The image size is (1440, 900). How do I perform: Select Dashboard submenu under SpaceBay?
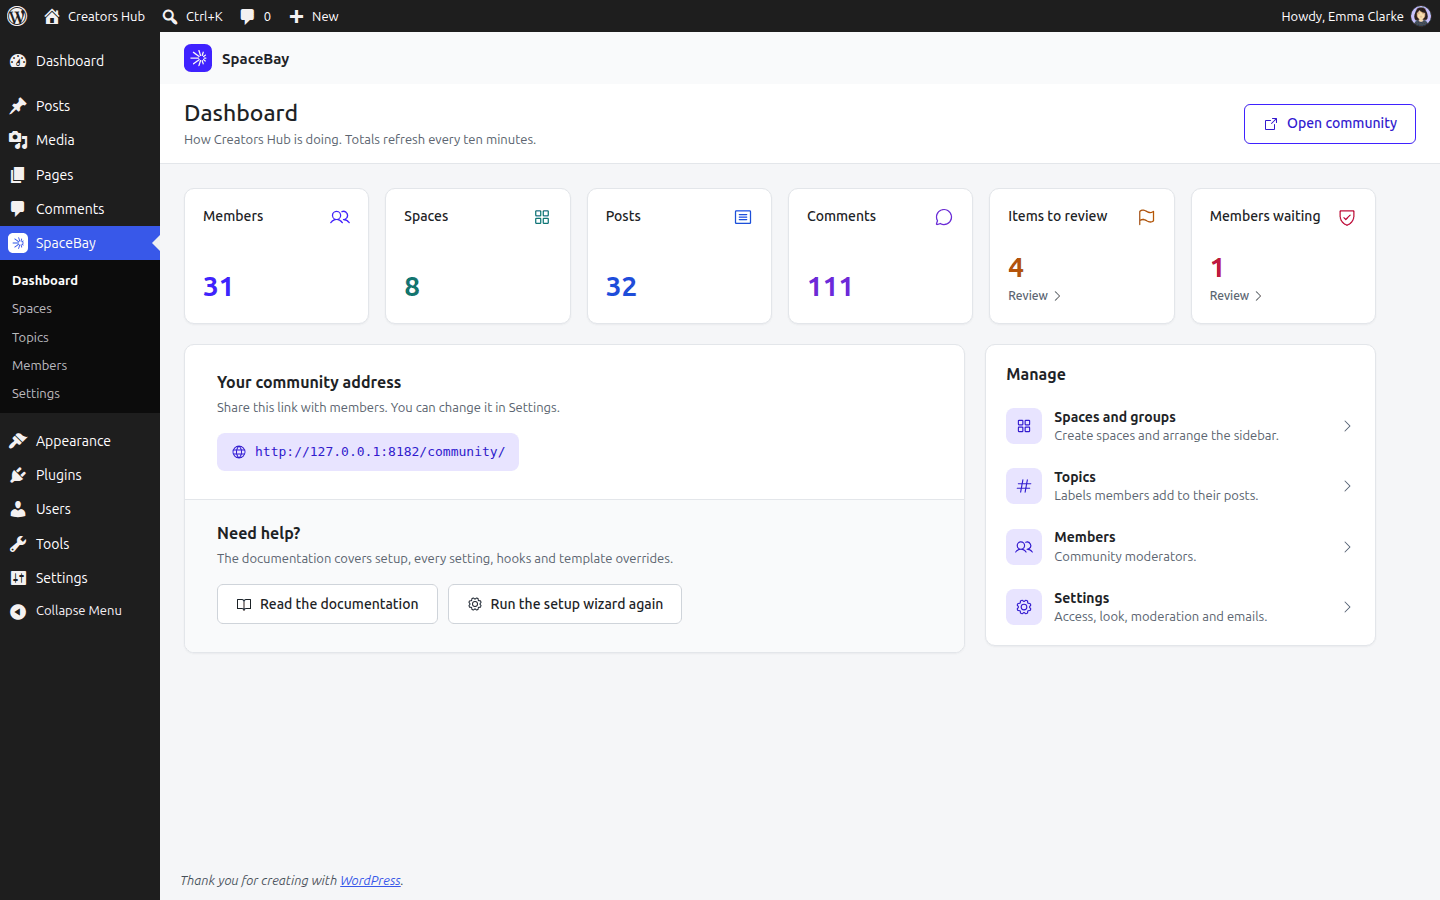tap(80, 280)
